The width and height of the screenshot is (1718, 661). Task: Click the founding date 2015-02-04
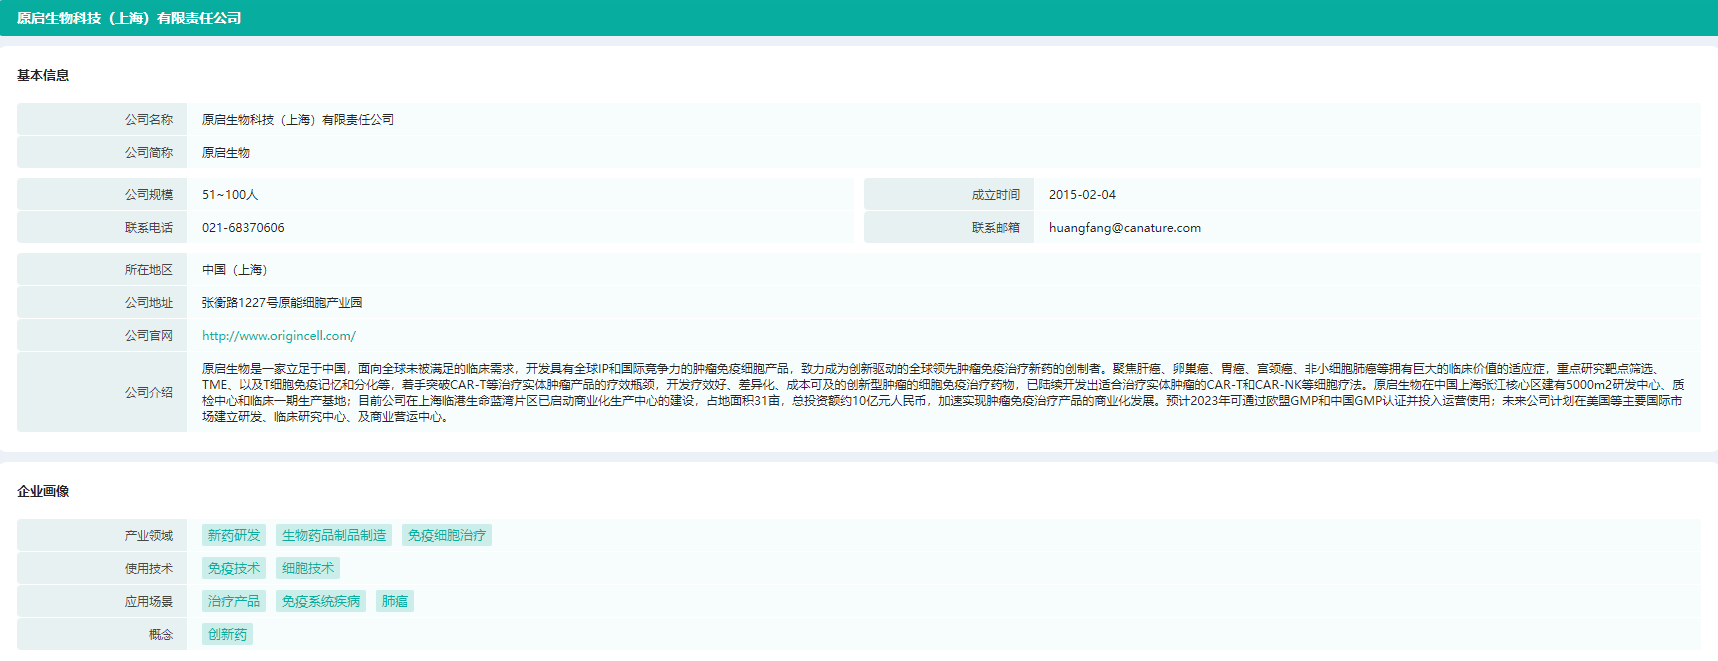[1082, 195]
